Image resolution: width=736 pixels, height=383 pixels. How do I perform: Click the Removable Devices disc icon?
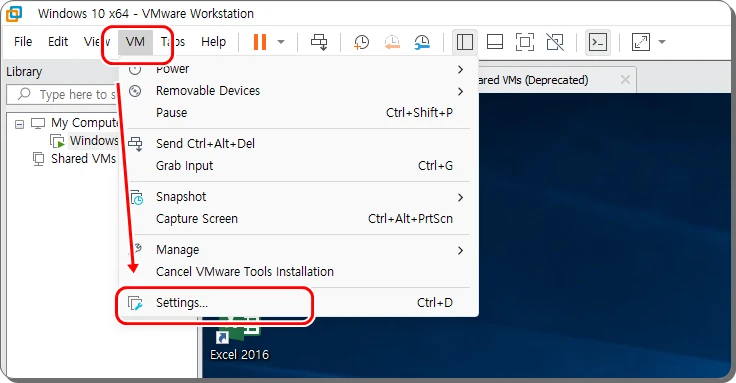pyautogui.click(x=135, y=91)
